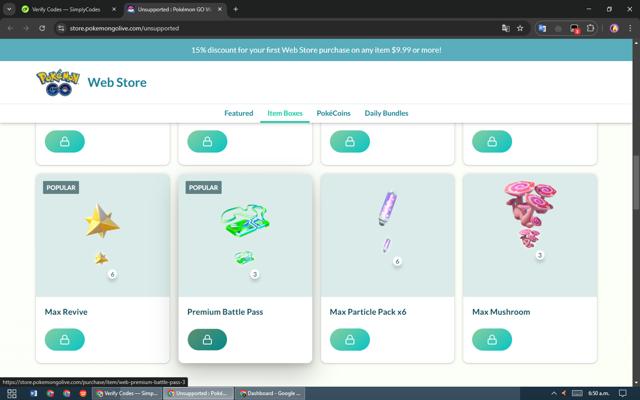Open the Word icon on the taskbar
This screenshot has height=400, width=640.
pyautogui.click(x=33, y=393)
